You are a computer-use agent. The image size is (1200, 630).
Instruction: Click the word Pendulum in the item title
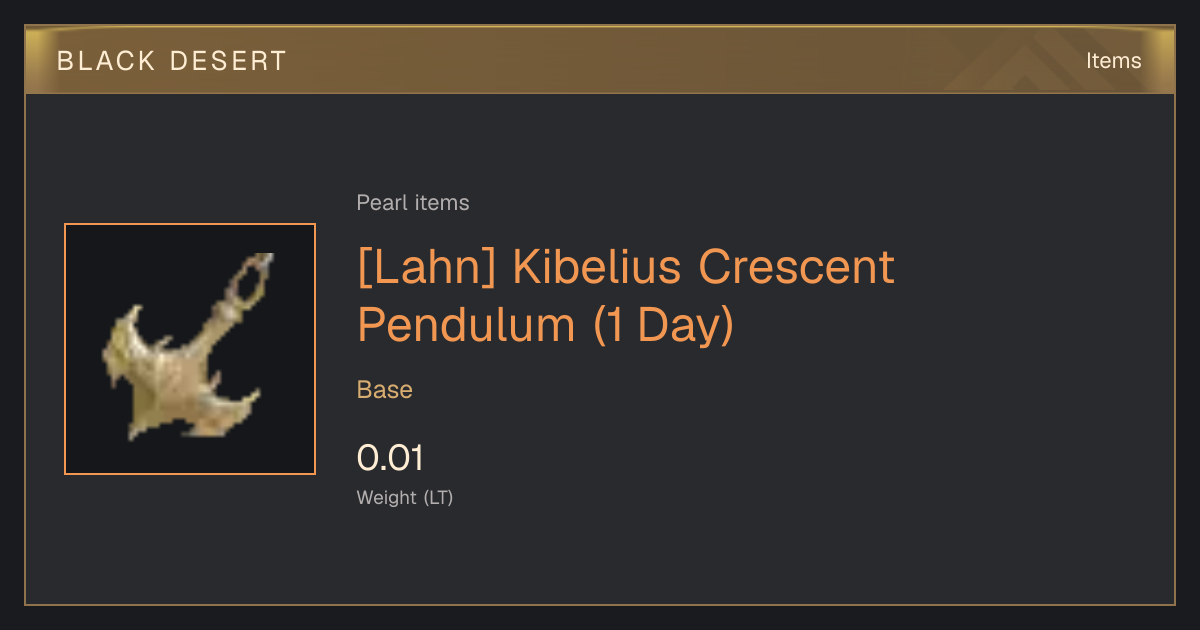466,325
